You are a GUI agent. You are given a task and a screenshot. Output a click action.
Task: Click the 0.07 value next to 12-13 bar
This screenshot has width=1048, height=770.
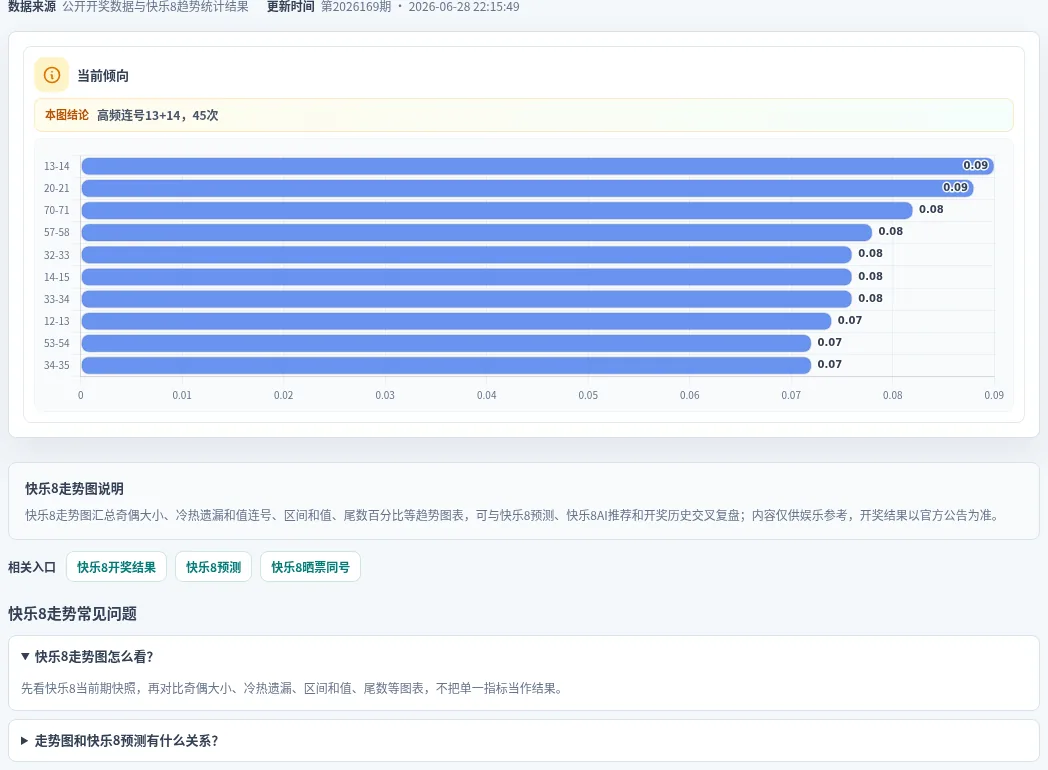(x=849, y=320)
